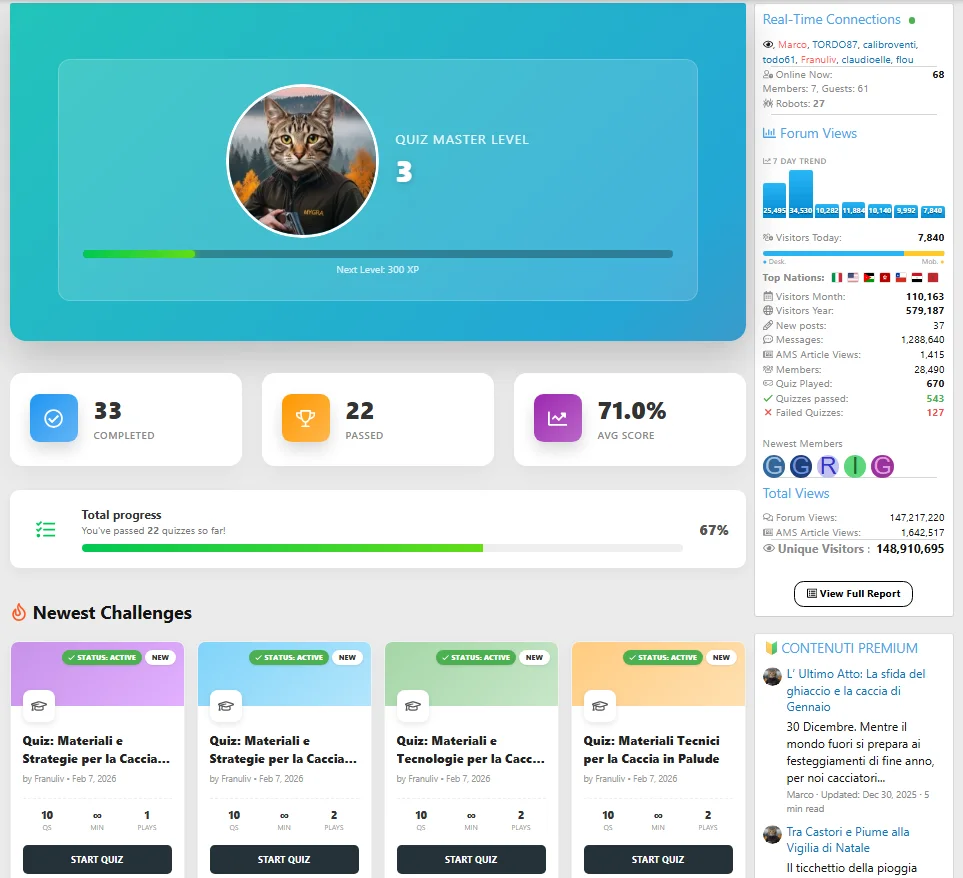Open the purple 'G' newest member avatar
963x878 pixels.
(881, 466)
